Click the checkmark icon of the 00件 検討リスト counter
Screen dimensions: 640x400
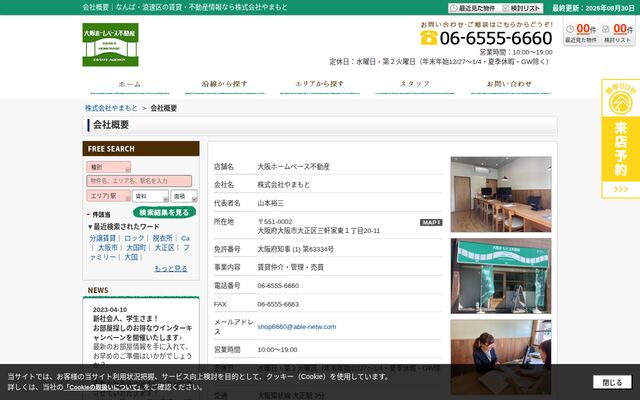click(x=606, y=29)
